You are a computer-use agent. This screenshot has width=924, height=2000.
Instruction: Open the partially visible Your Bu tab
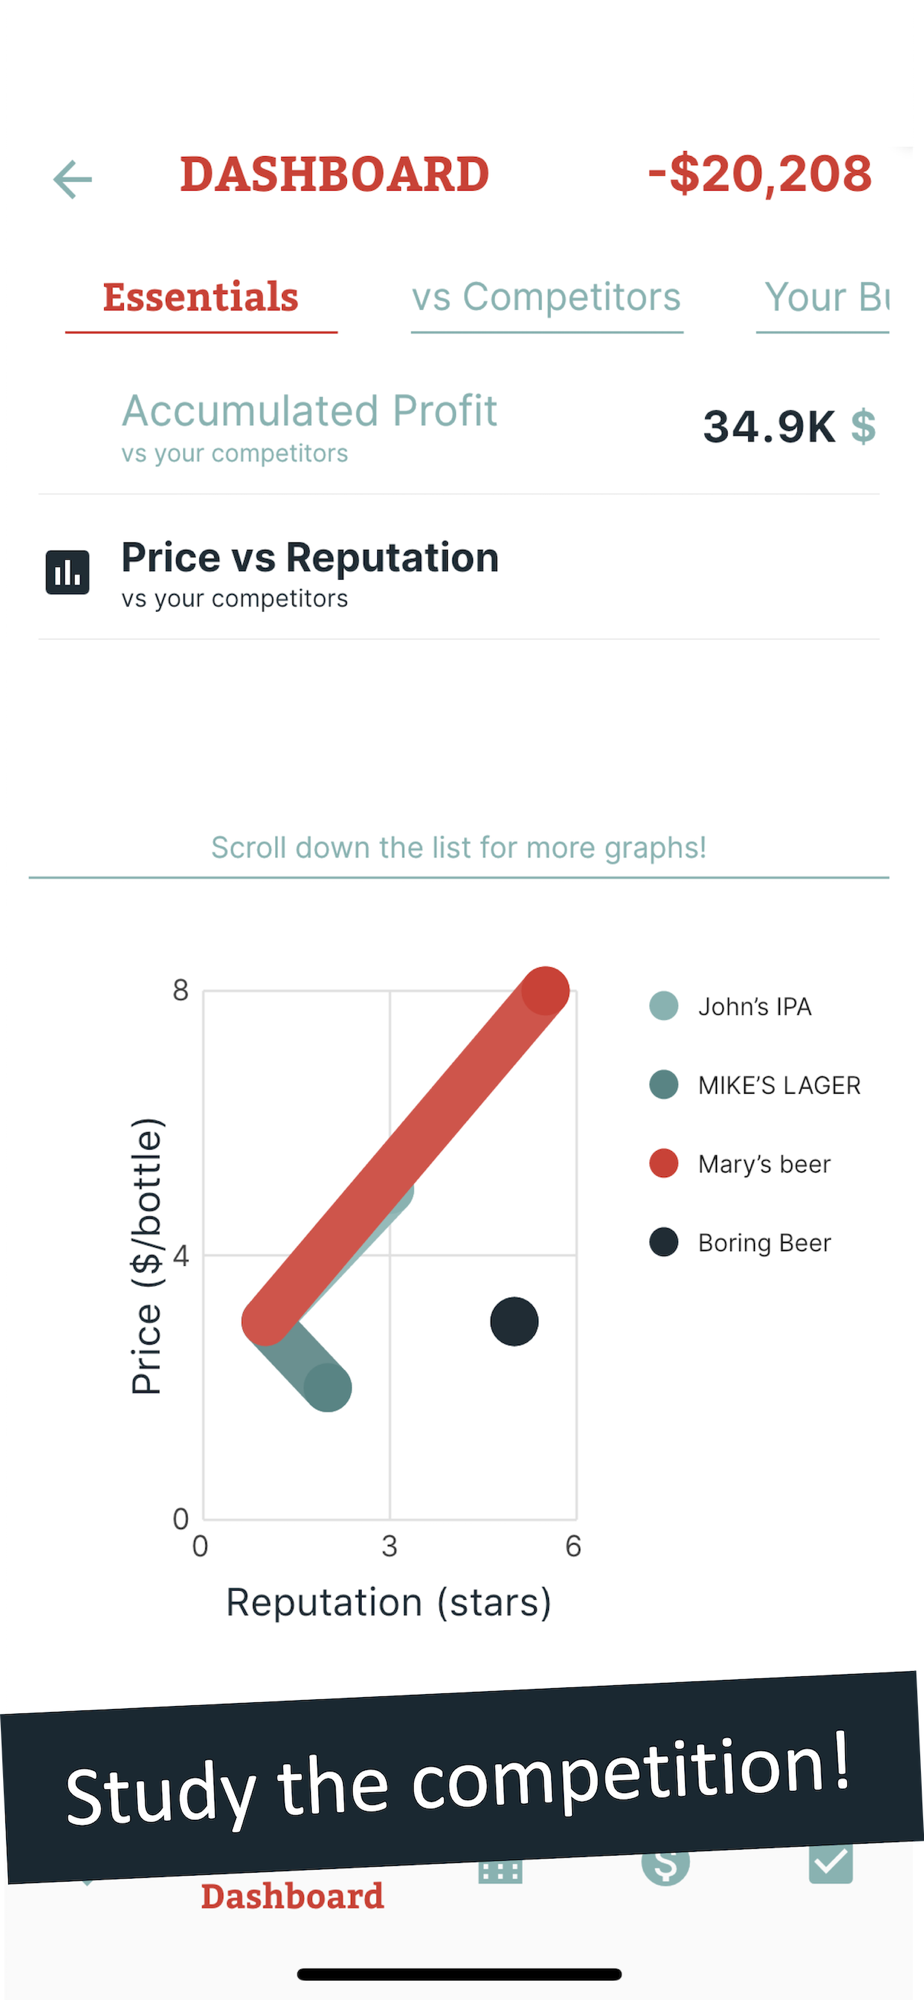(825, 298)
